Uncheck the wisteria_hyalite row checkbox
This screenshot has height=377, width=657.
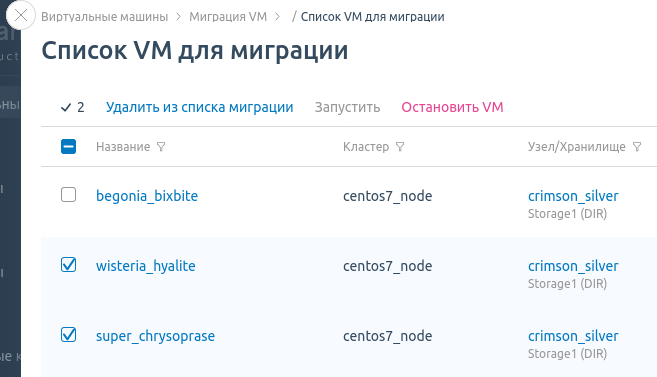(68, 265)
